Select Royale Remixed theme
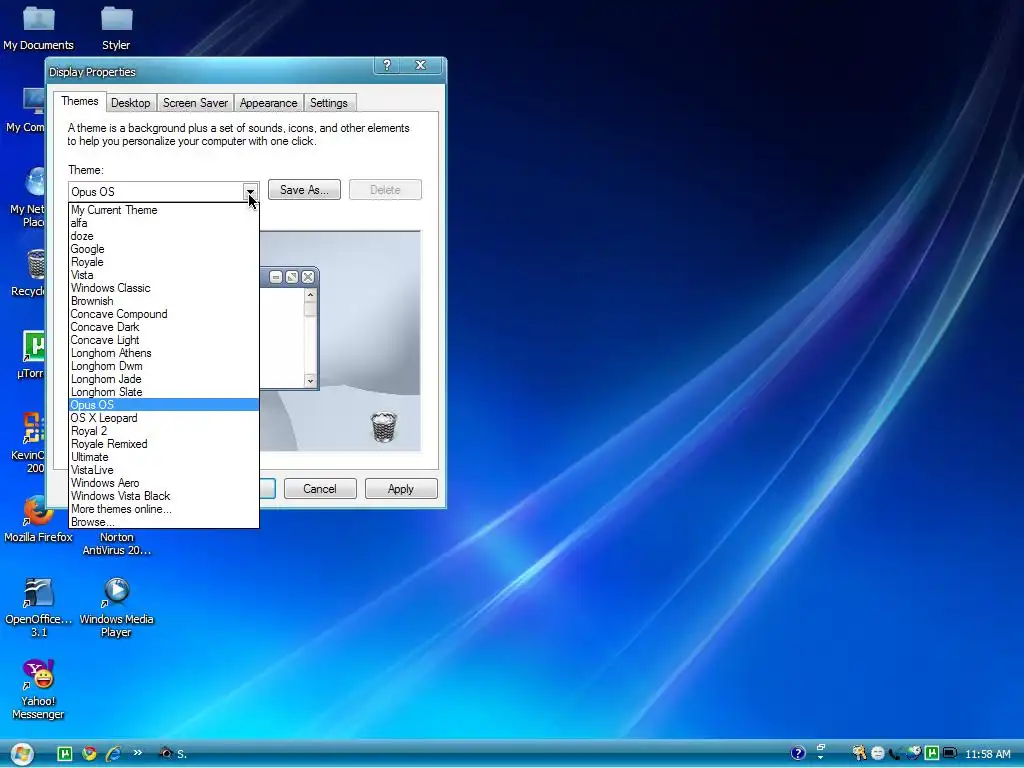This screenshot has width=1024, height=768. 164,444
